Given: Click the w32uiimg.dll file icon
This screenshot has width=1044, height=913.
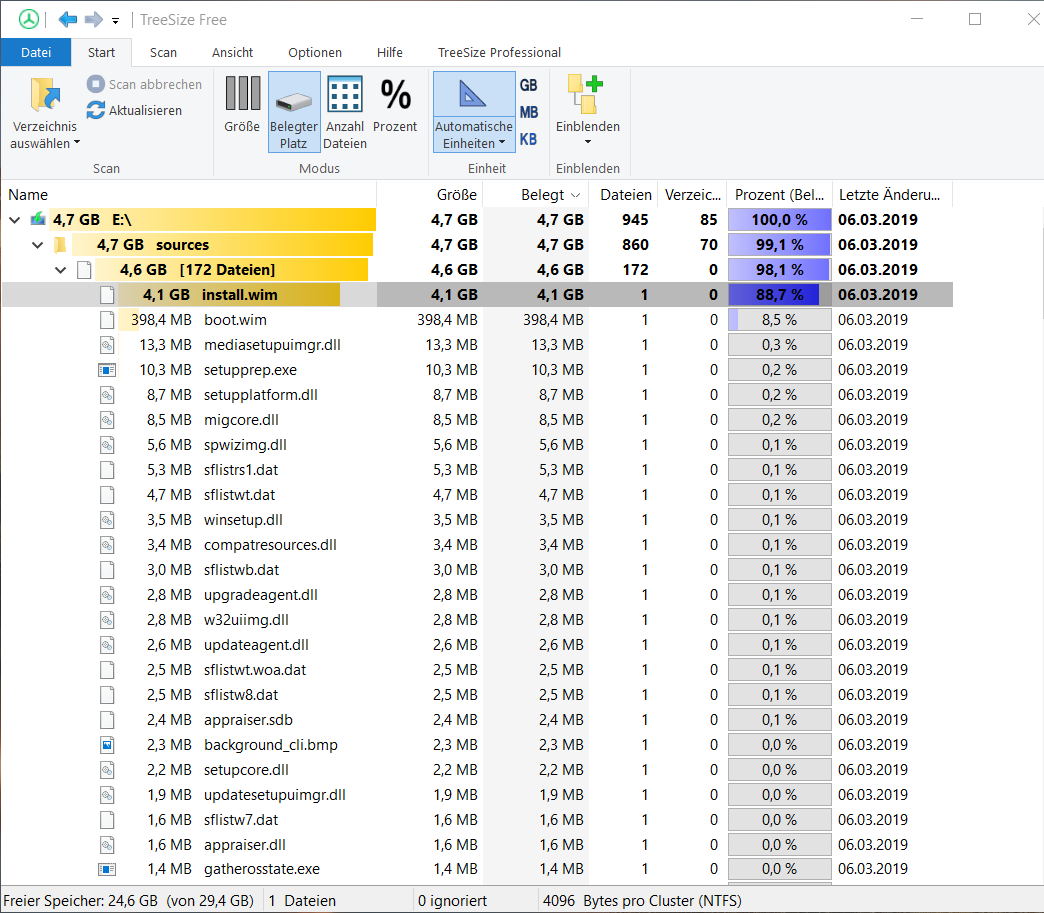Looking at the screenshot, I should [x=107, y=619].
